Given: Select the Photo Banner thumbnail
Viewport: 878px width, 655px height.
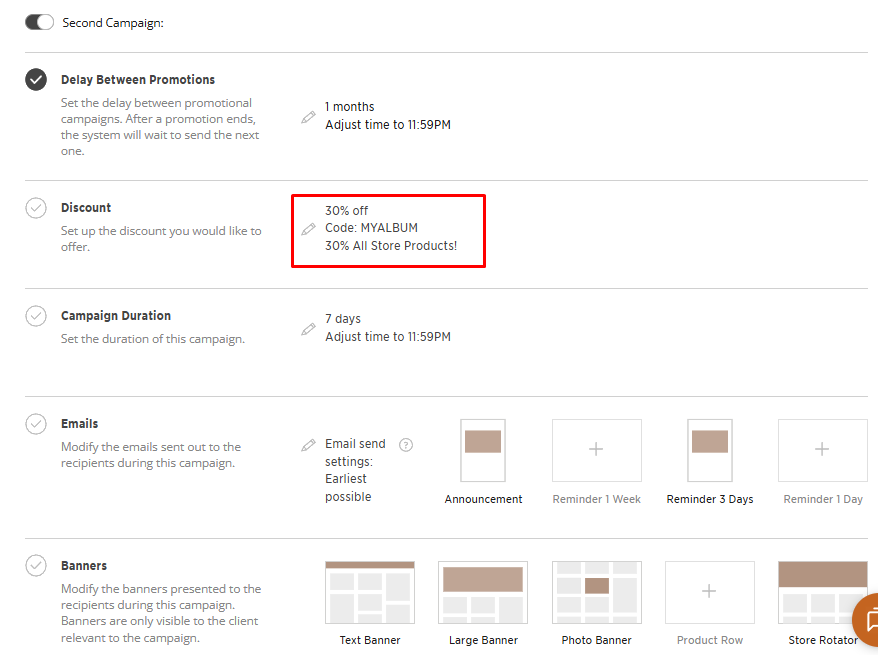Looking at the screenshot, I should coord(597,592).
